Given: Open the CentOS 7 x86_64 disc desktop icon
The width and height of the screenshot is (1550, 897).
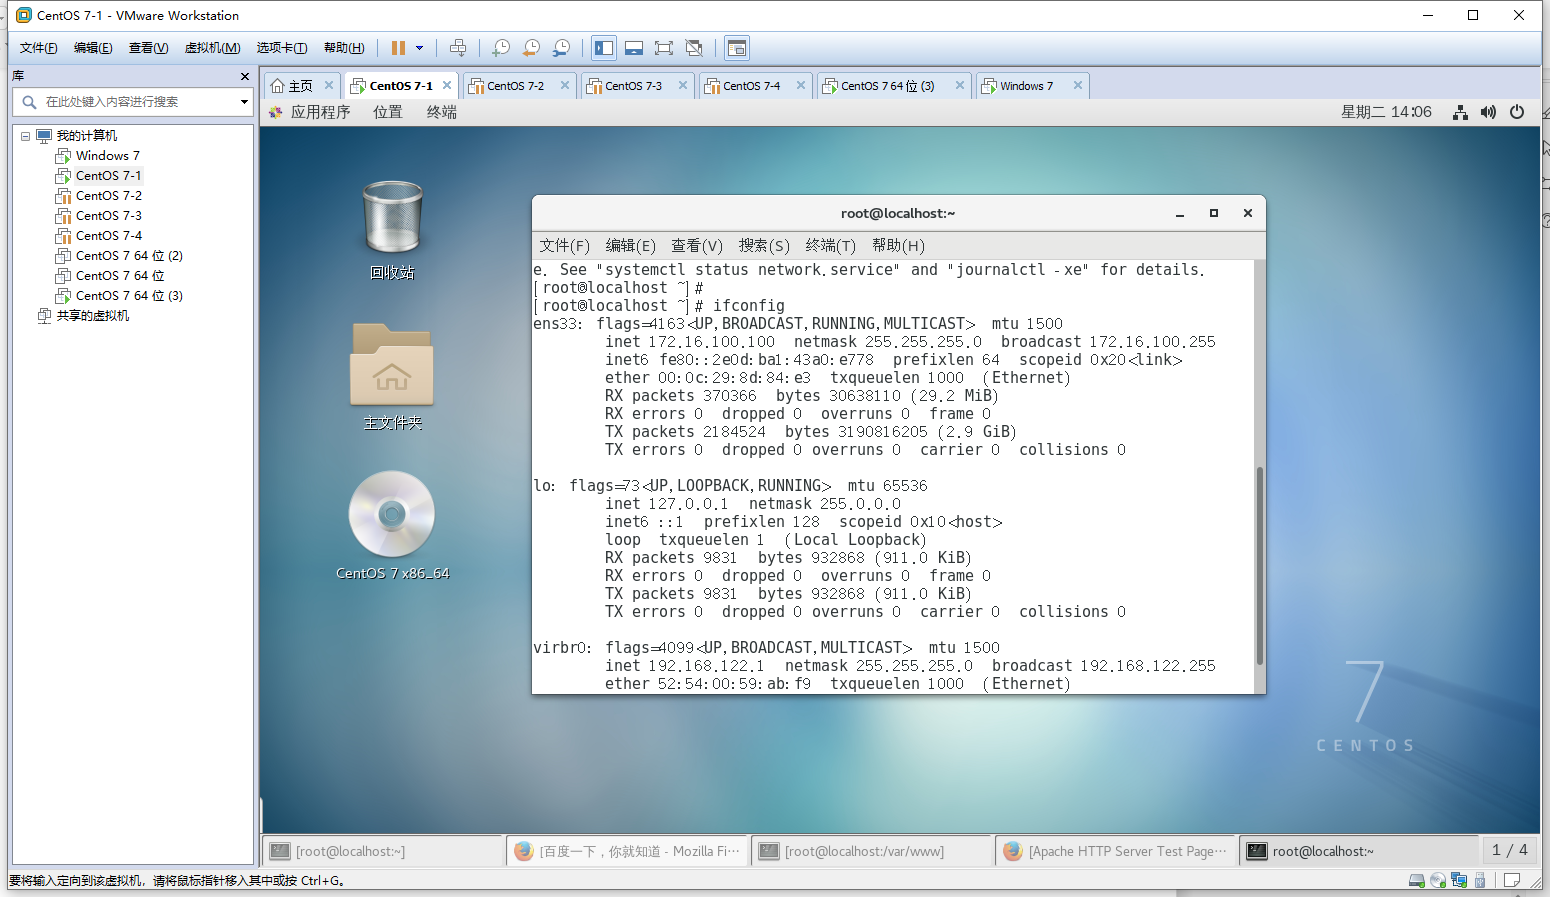Looking at the screenshot, I should pyautogui.click(x=392, y=525).
